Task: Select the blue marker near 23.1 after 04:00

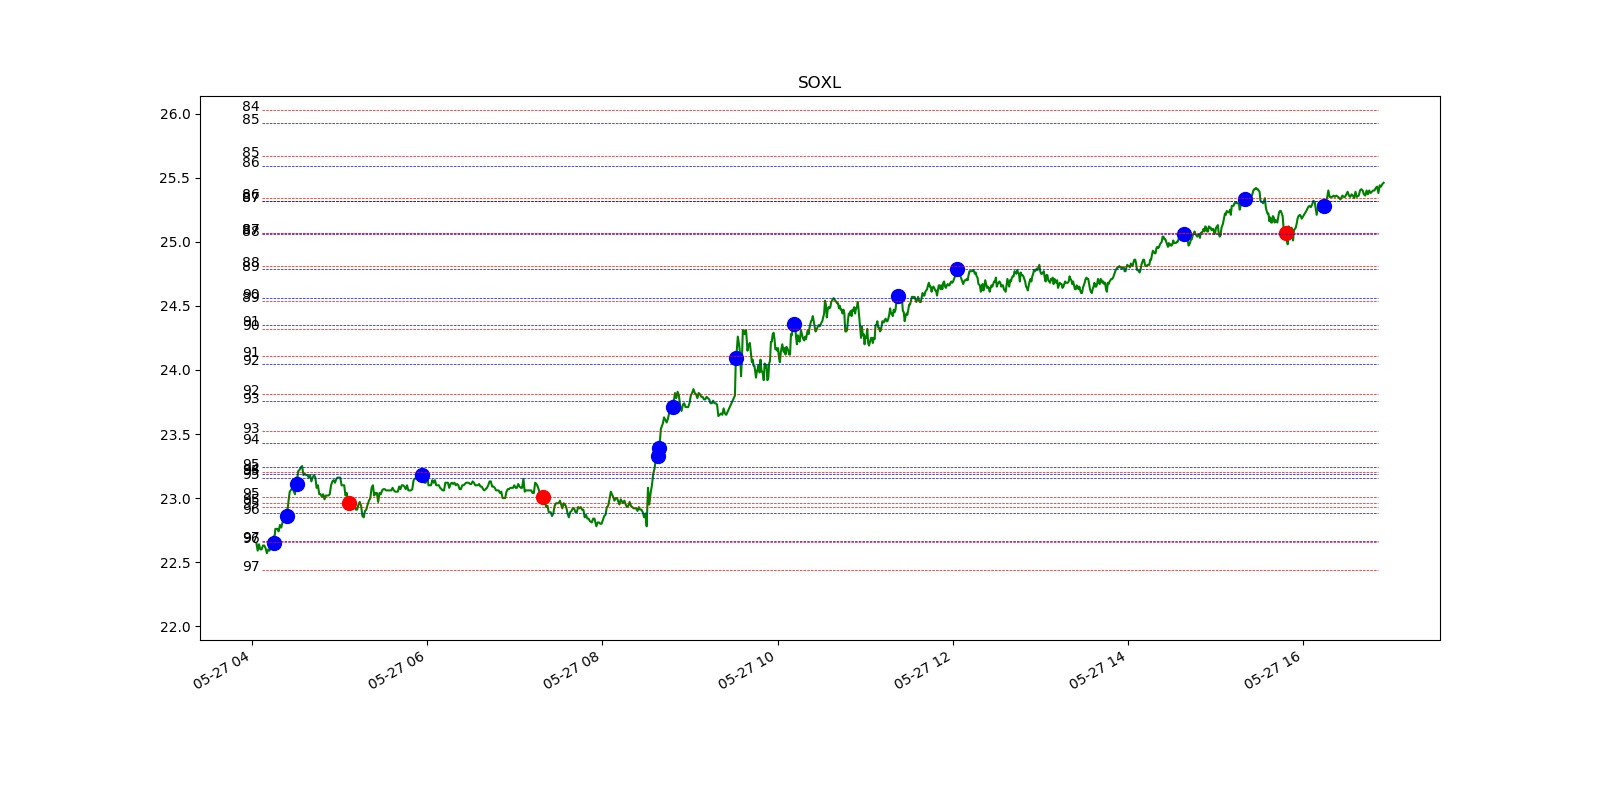Action: point(297,484)
